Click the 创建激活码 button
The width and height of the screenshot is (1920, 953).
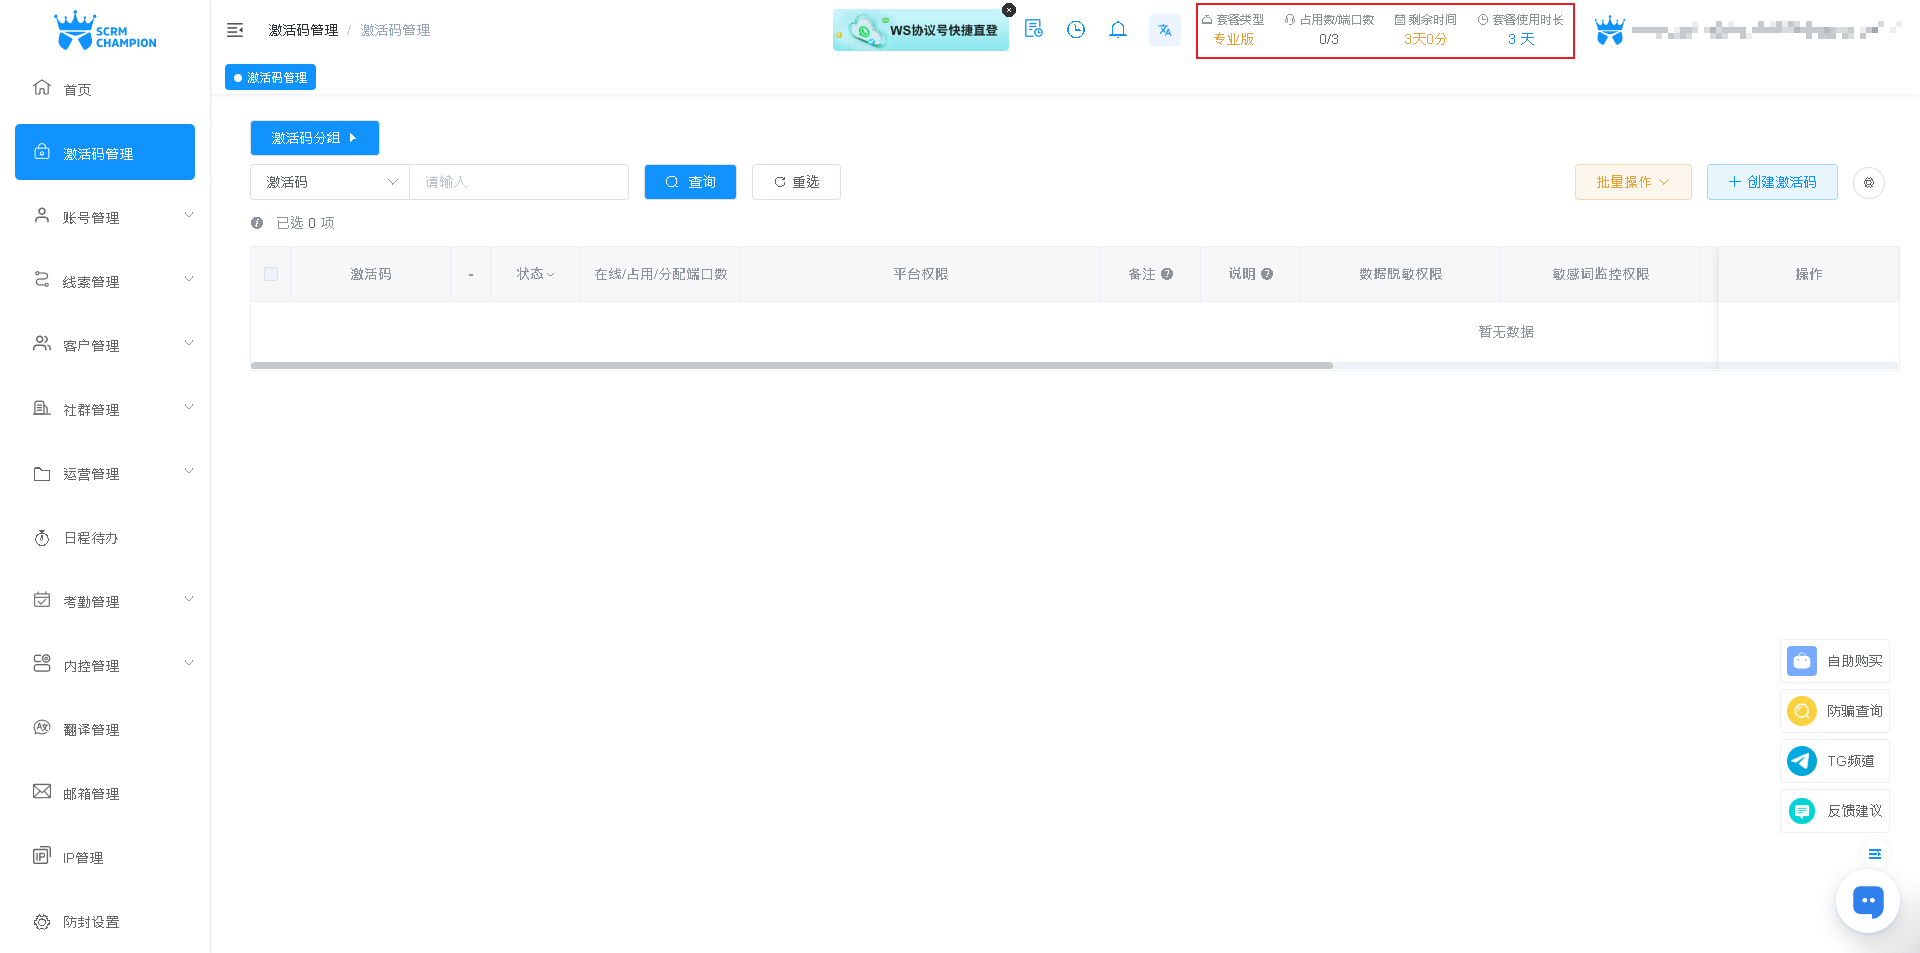[x=1771, y=182]
